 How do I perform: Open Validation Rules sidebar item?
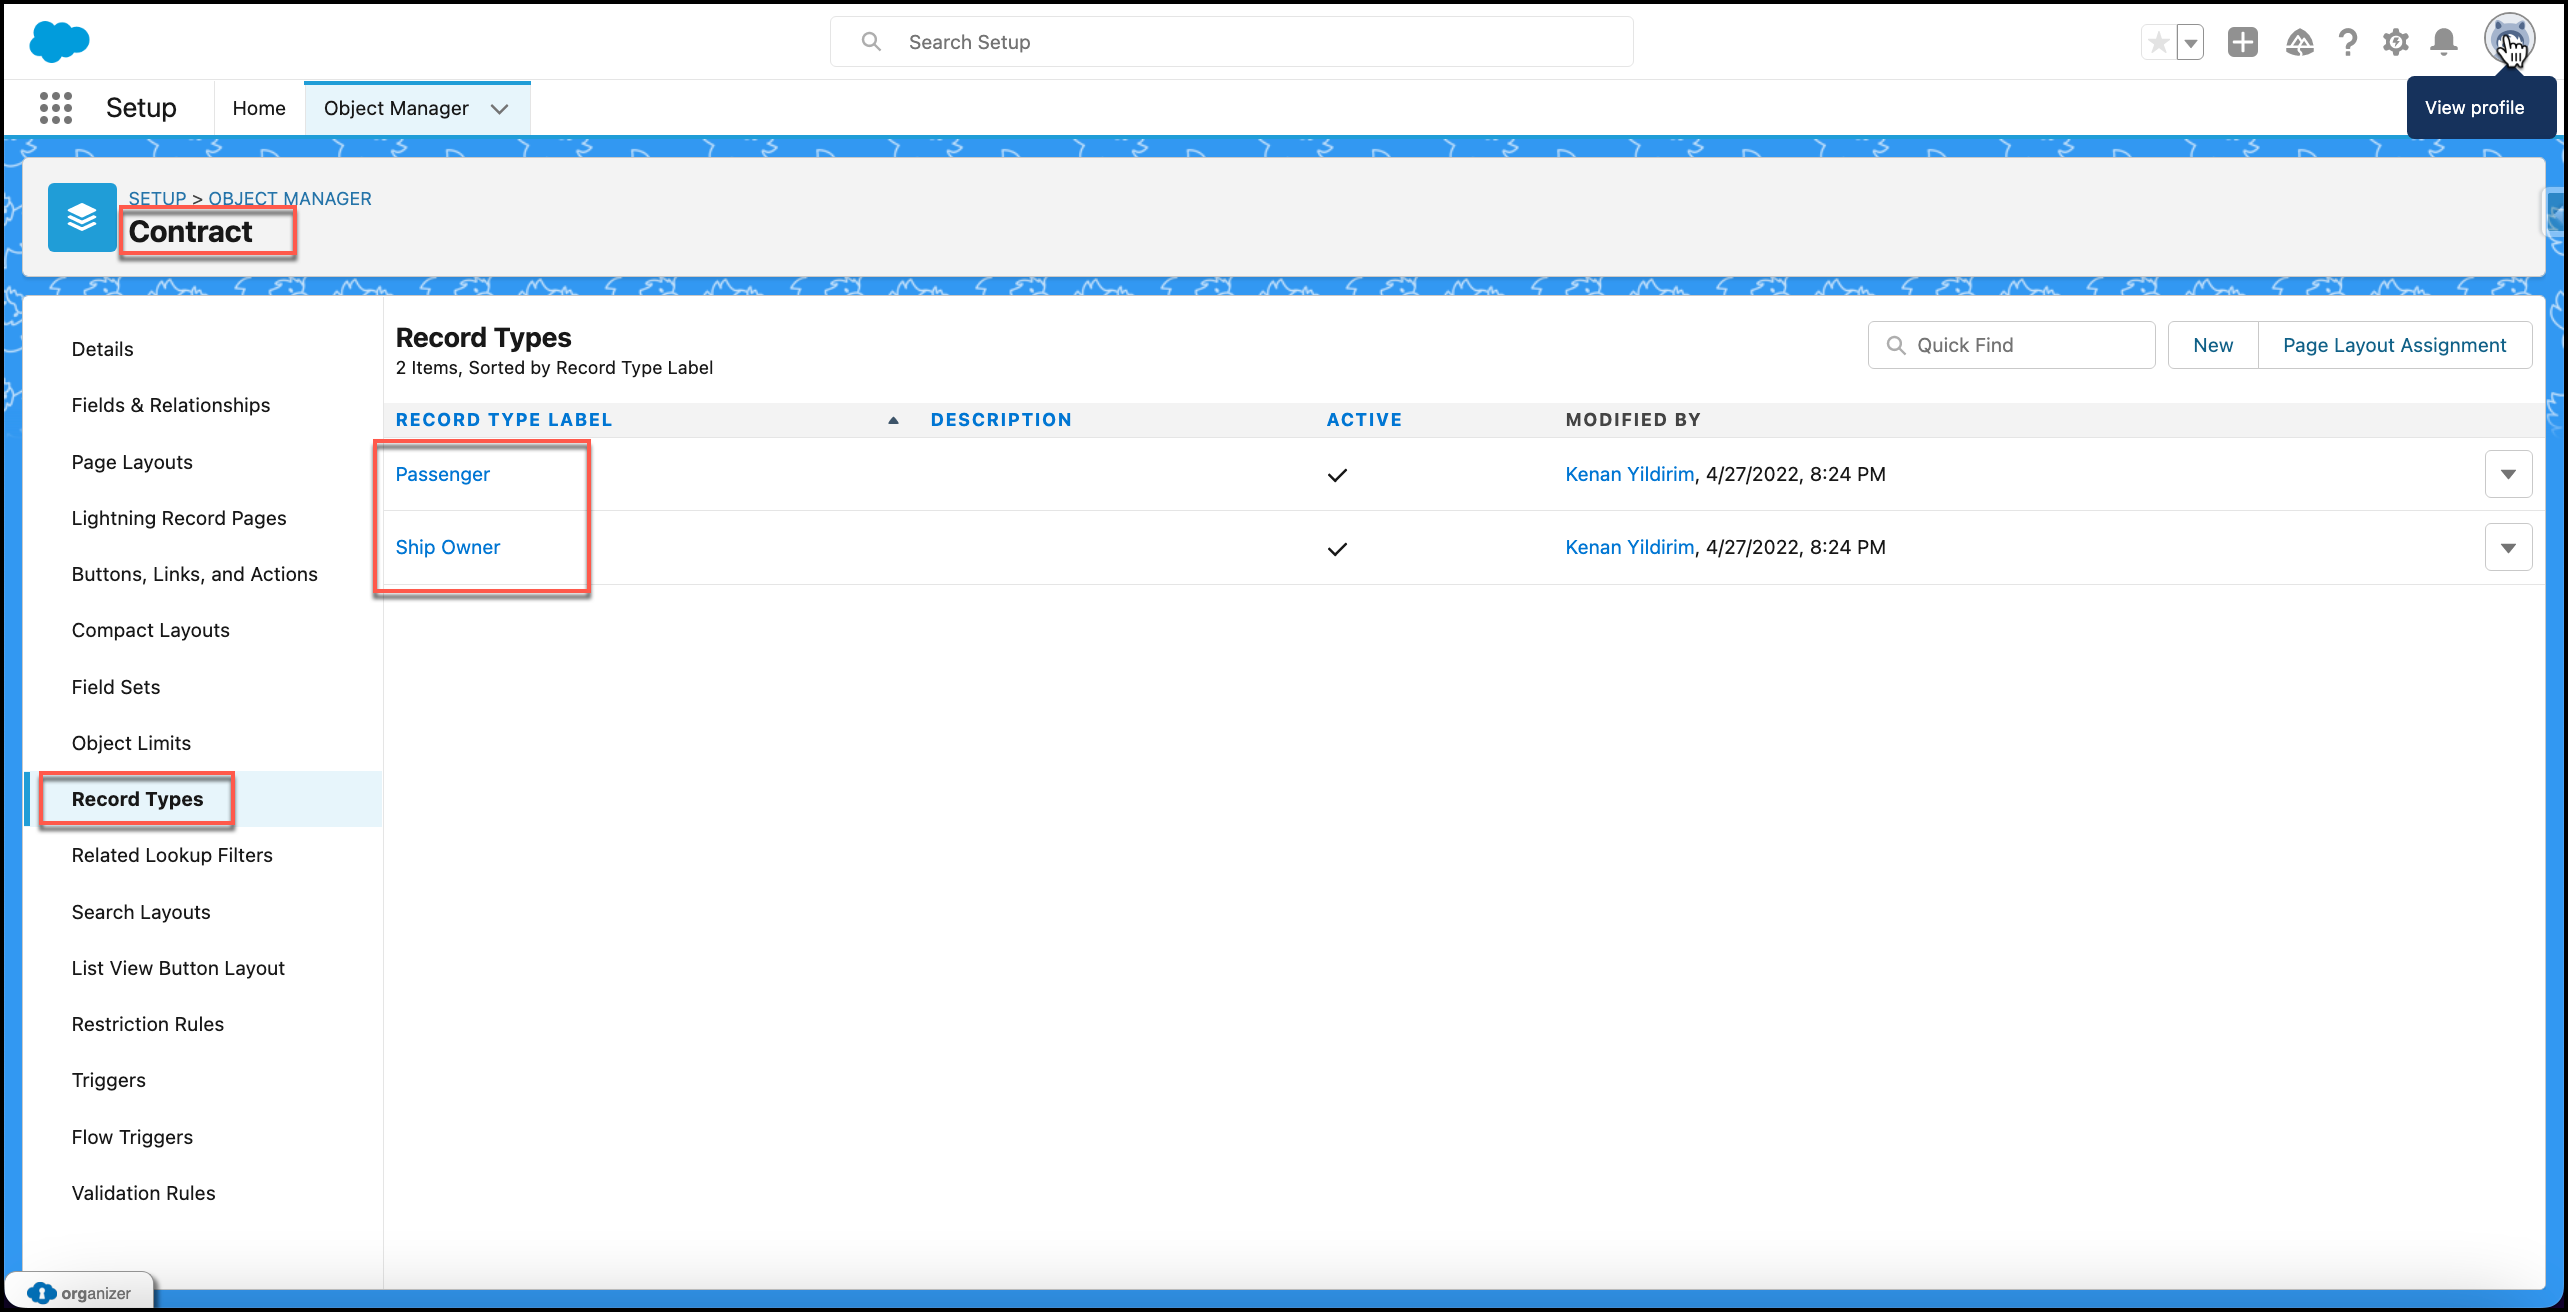click(x=143, y=1193)
